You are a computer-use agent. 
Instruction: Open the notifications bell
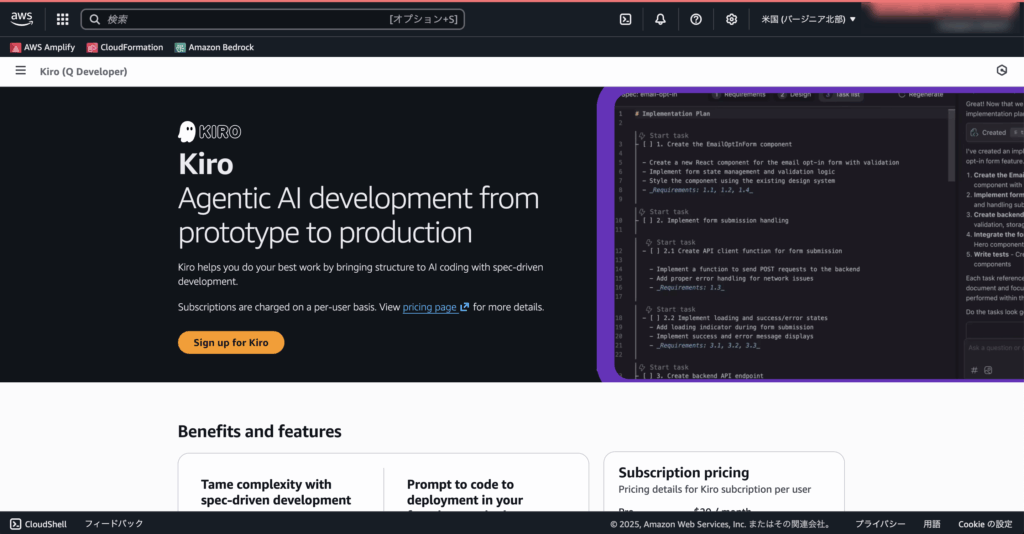(x=660, y=19)
